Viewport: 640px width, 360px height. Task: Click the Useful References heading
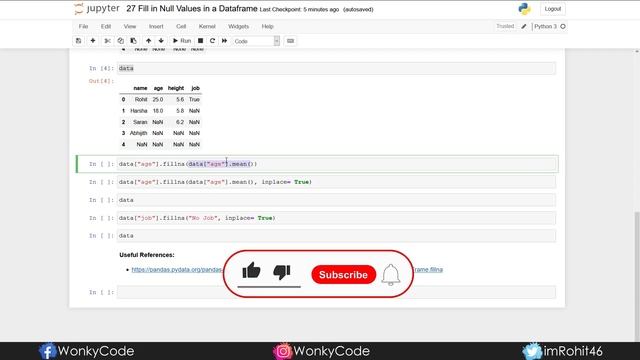pyautogui.click(x=147, y=255)
